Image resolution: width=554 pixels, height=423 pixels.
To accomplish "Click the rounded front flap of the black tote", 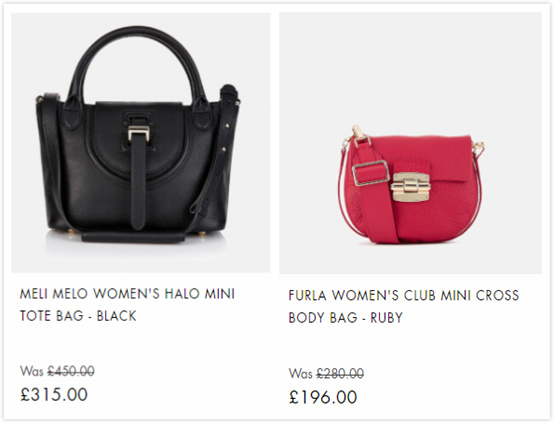I will click(139, 140).
